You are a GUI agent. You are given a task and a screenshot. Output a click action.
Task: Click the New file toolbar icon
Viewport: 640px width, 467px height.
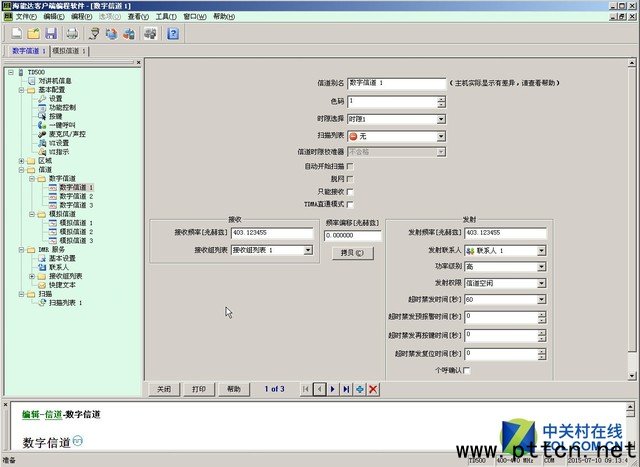[15, 33]
